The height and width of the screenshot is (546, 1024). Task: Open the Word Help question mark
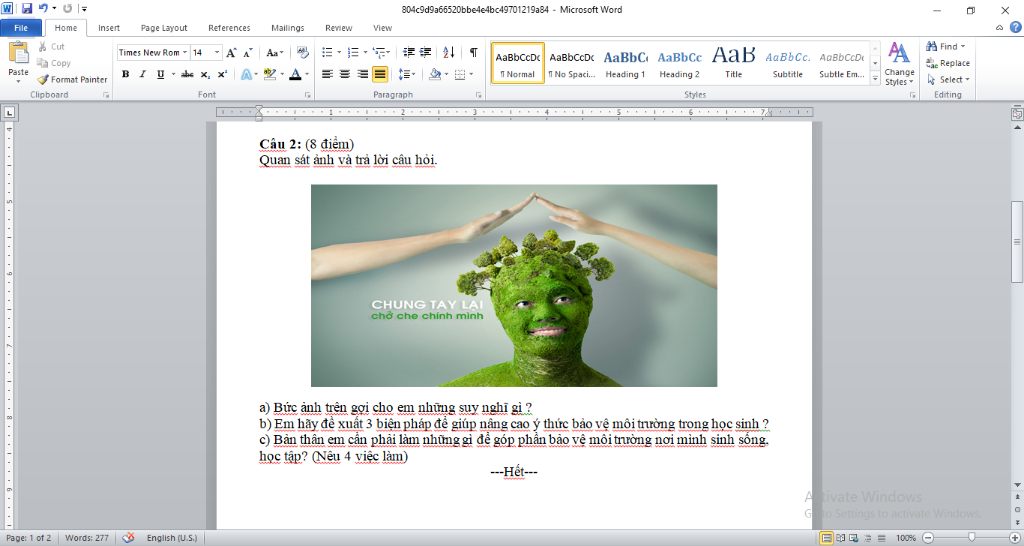[1016, 27]
